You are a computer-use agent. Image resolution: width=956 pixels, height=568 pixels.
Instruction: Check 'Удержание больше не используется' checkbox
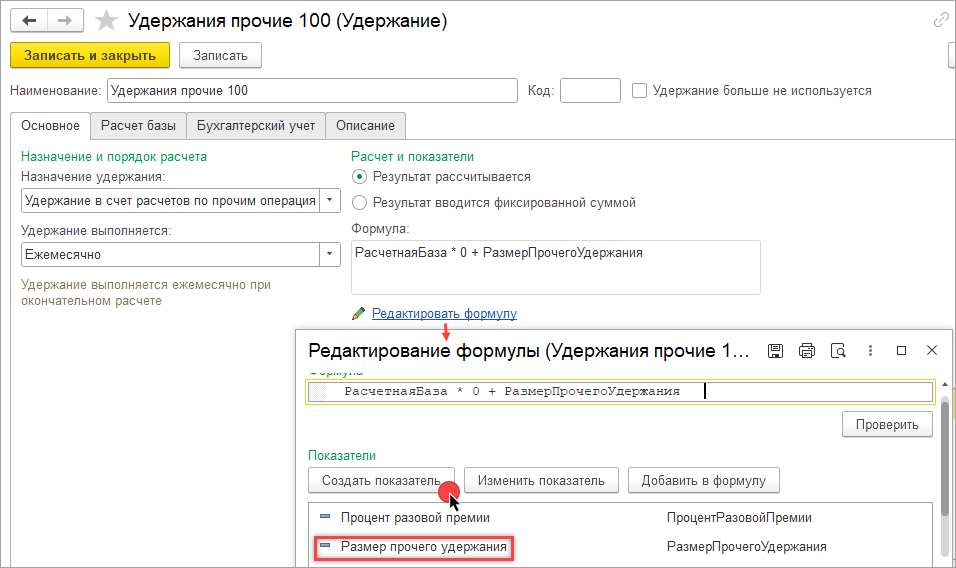[640, 90]
